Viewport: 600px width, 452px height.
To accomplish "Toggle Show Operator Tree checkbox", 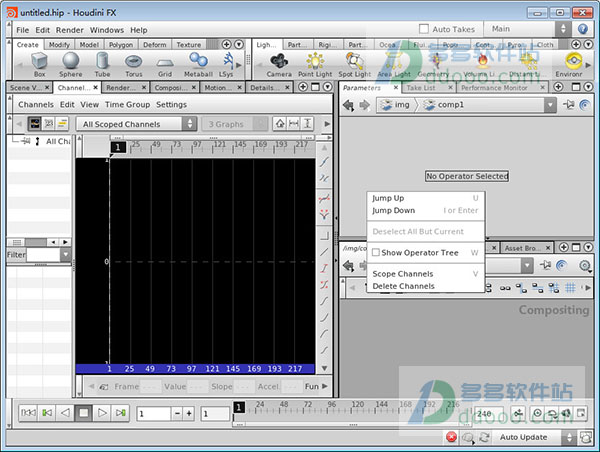I will tap(376, 253).
